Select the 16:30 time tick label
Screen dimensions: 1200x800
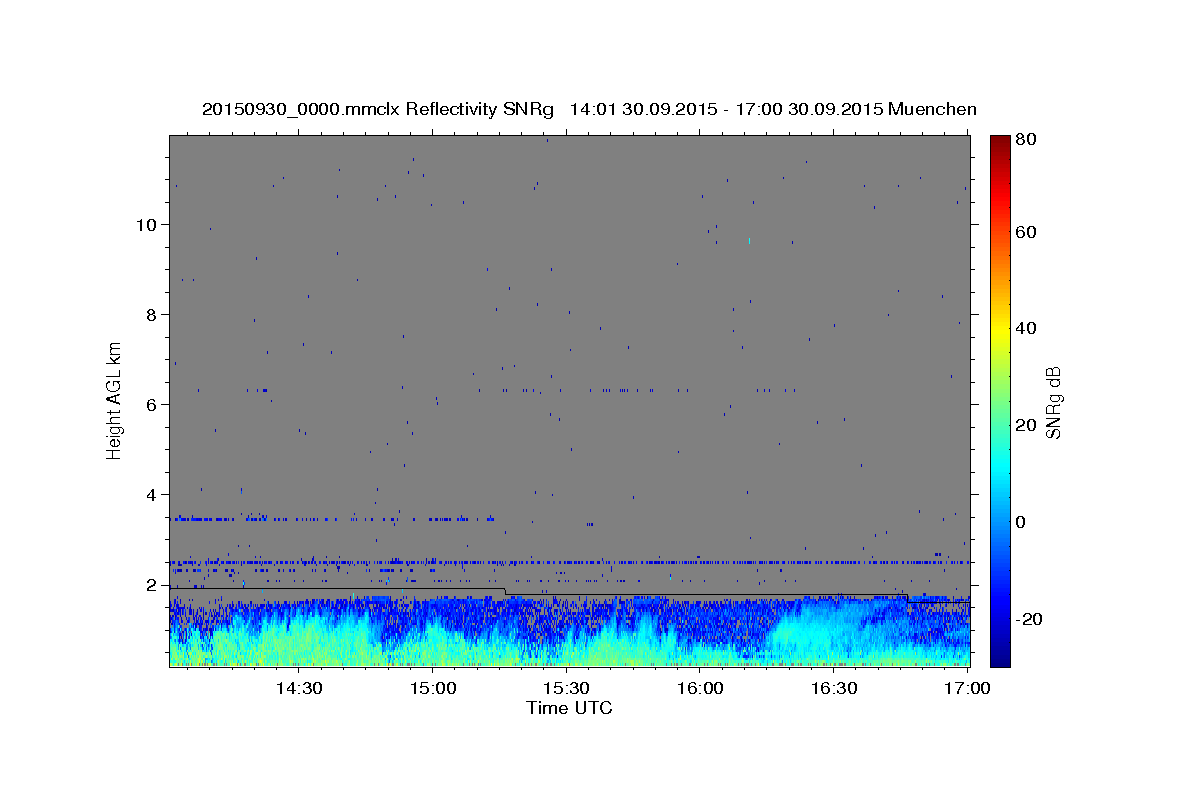click(834, 688)
